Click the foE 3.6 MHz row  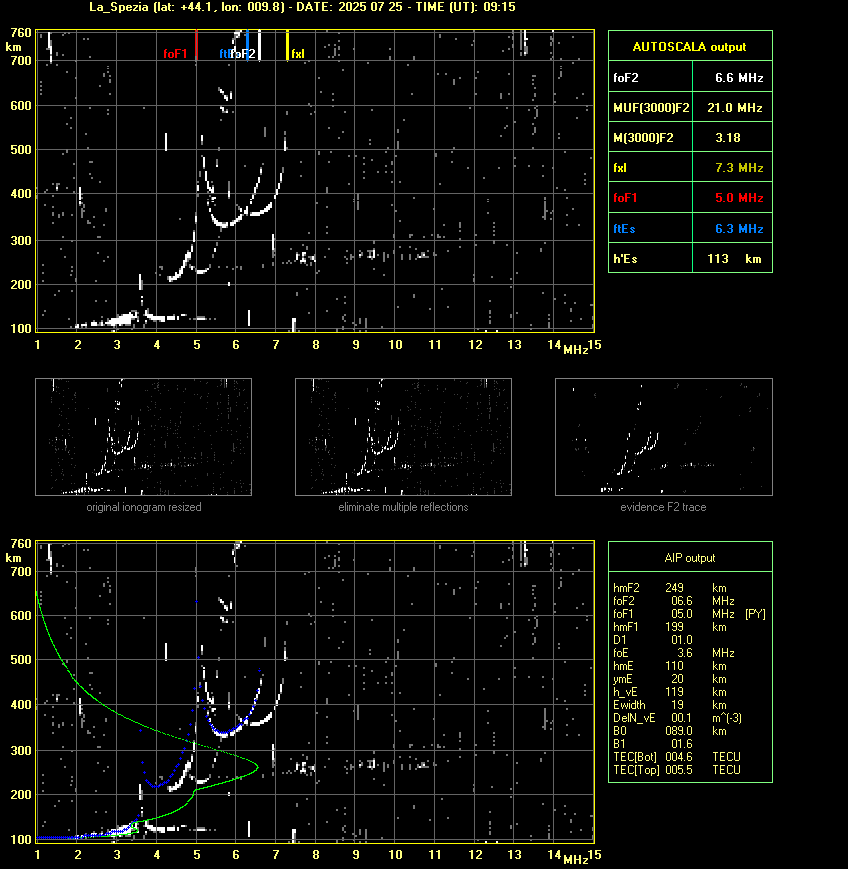(x=673, y=653)
